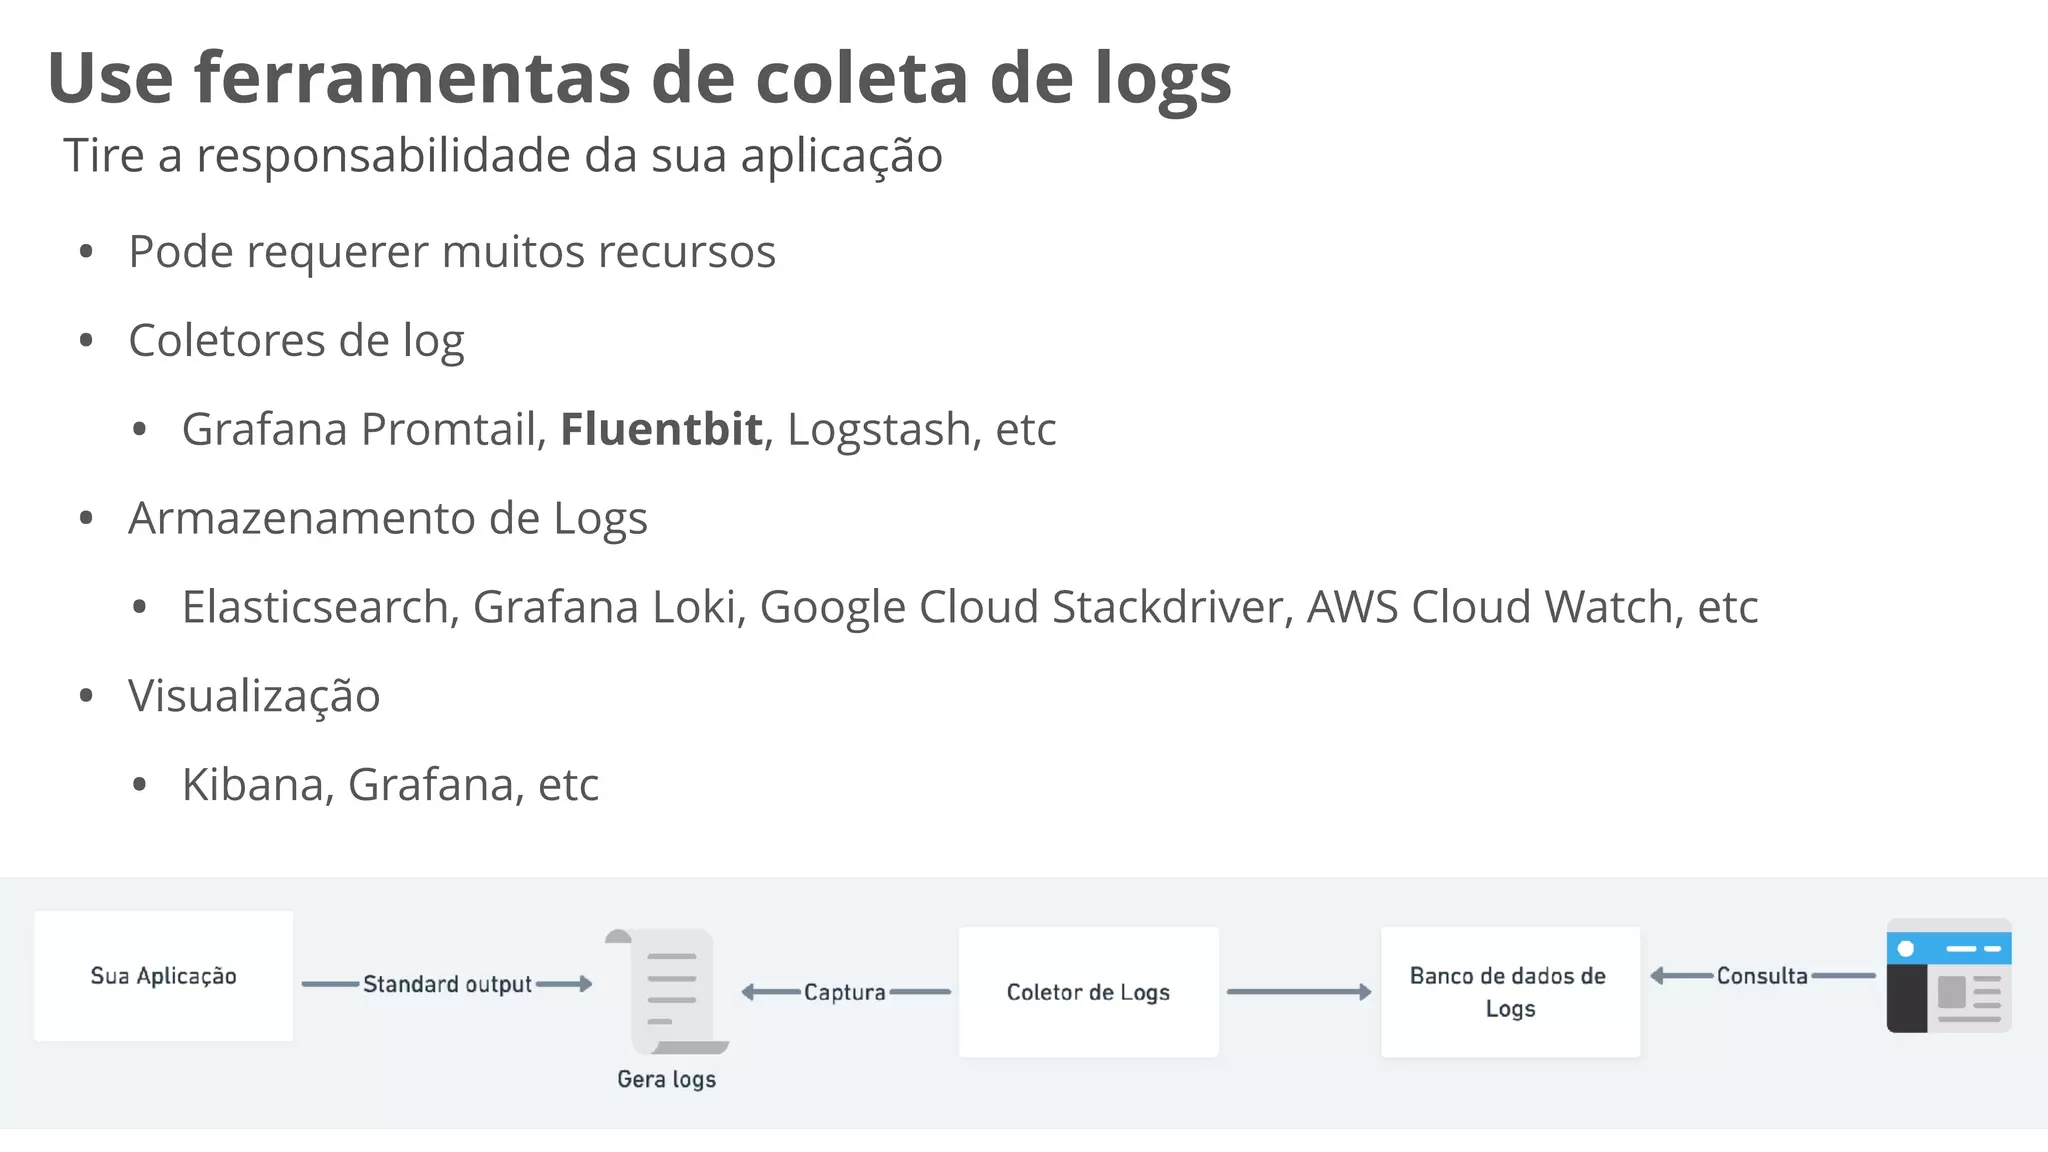Click the bullet 'Pode requerer muitos recursos'
The width and height of the screenshot is (2048, 1152).
[452, 251]
